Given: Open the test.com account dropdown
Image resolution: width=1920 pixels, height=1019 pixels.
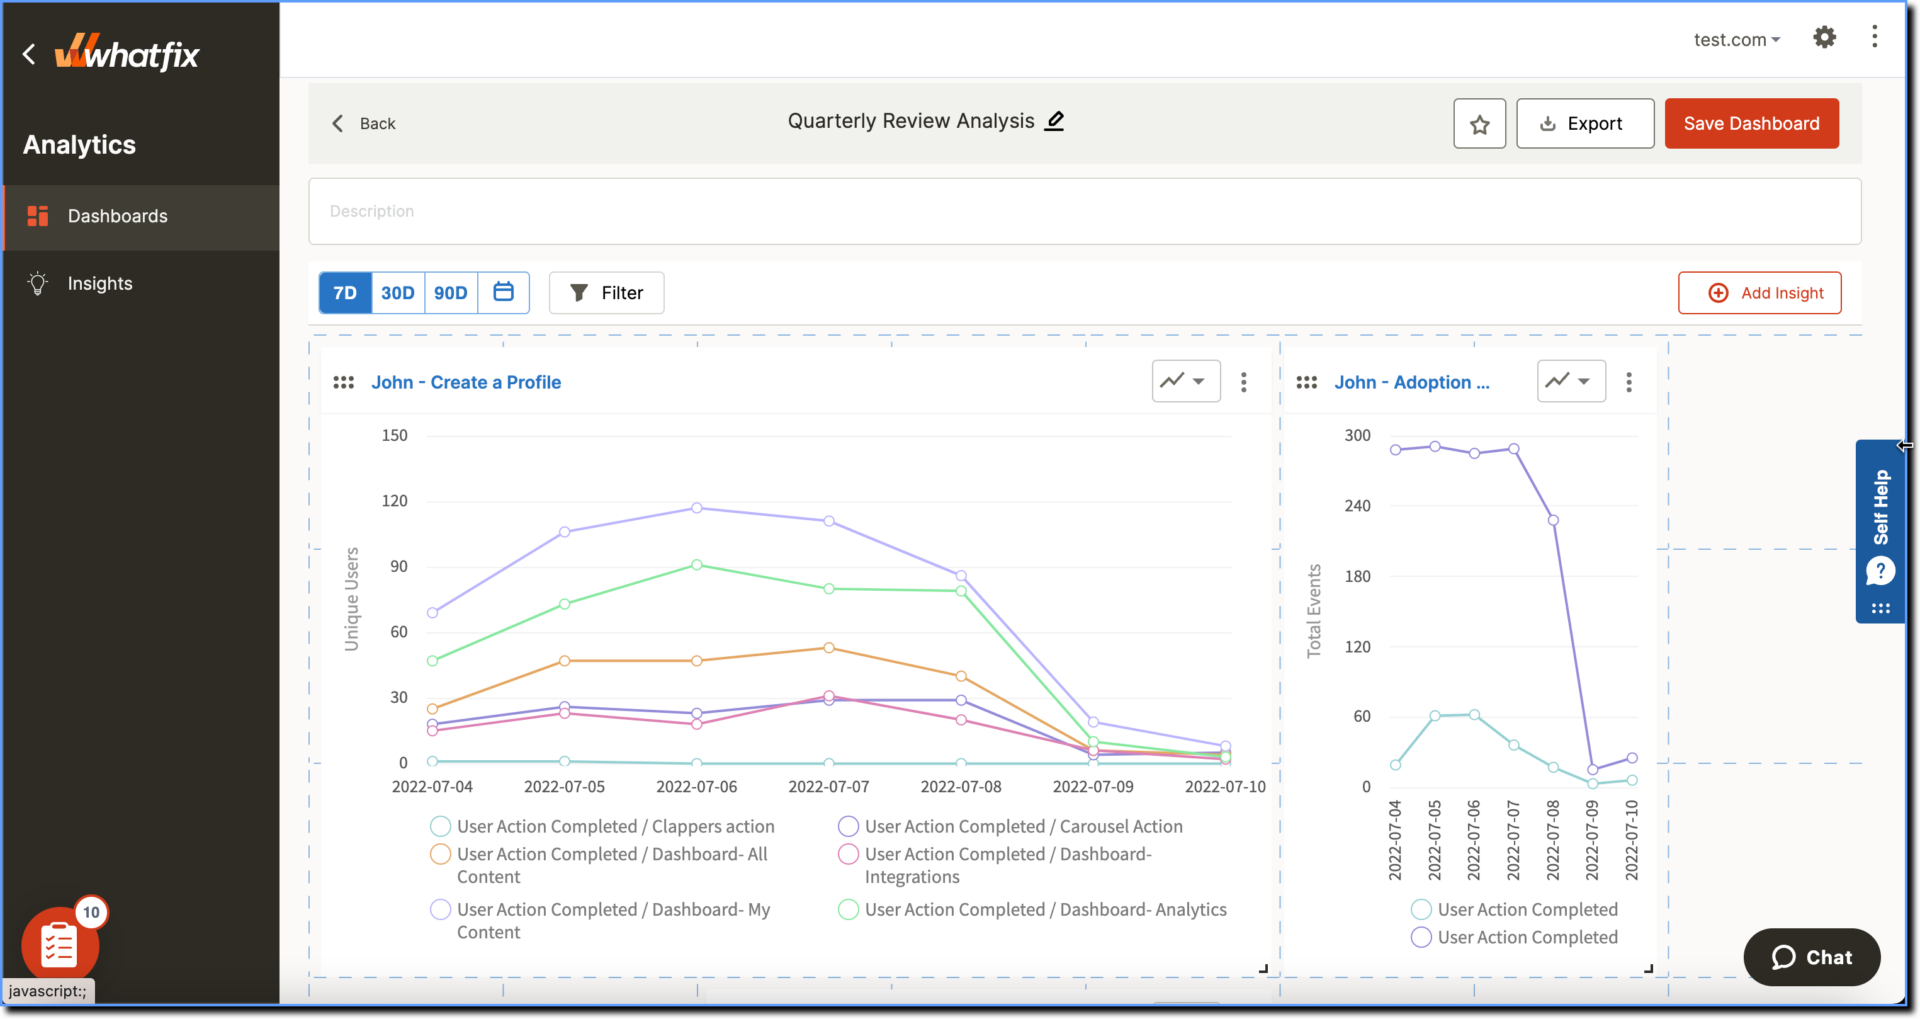Looking at the screenshot, I should [x=1736, y=40].
